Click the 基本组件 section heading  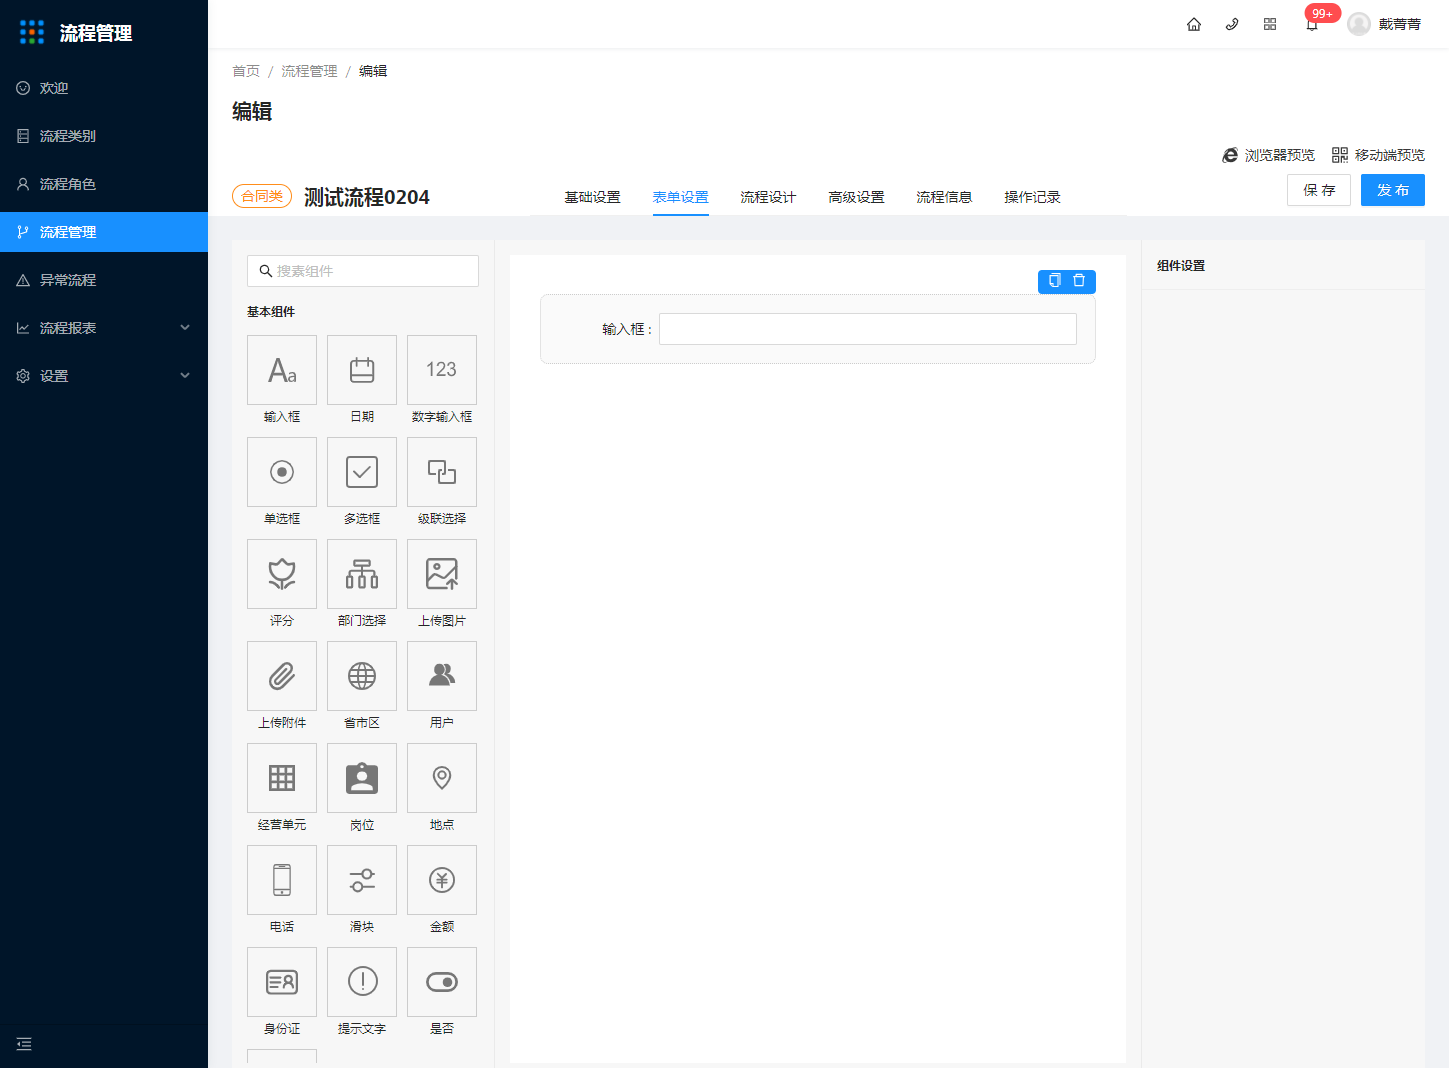point(271,312)
